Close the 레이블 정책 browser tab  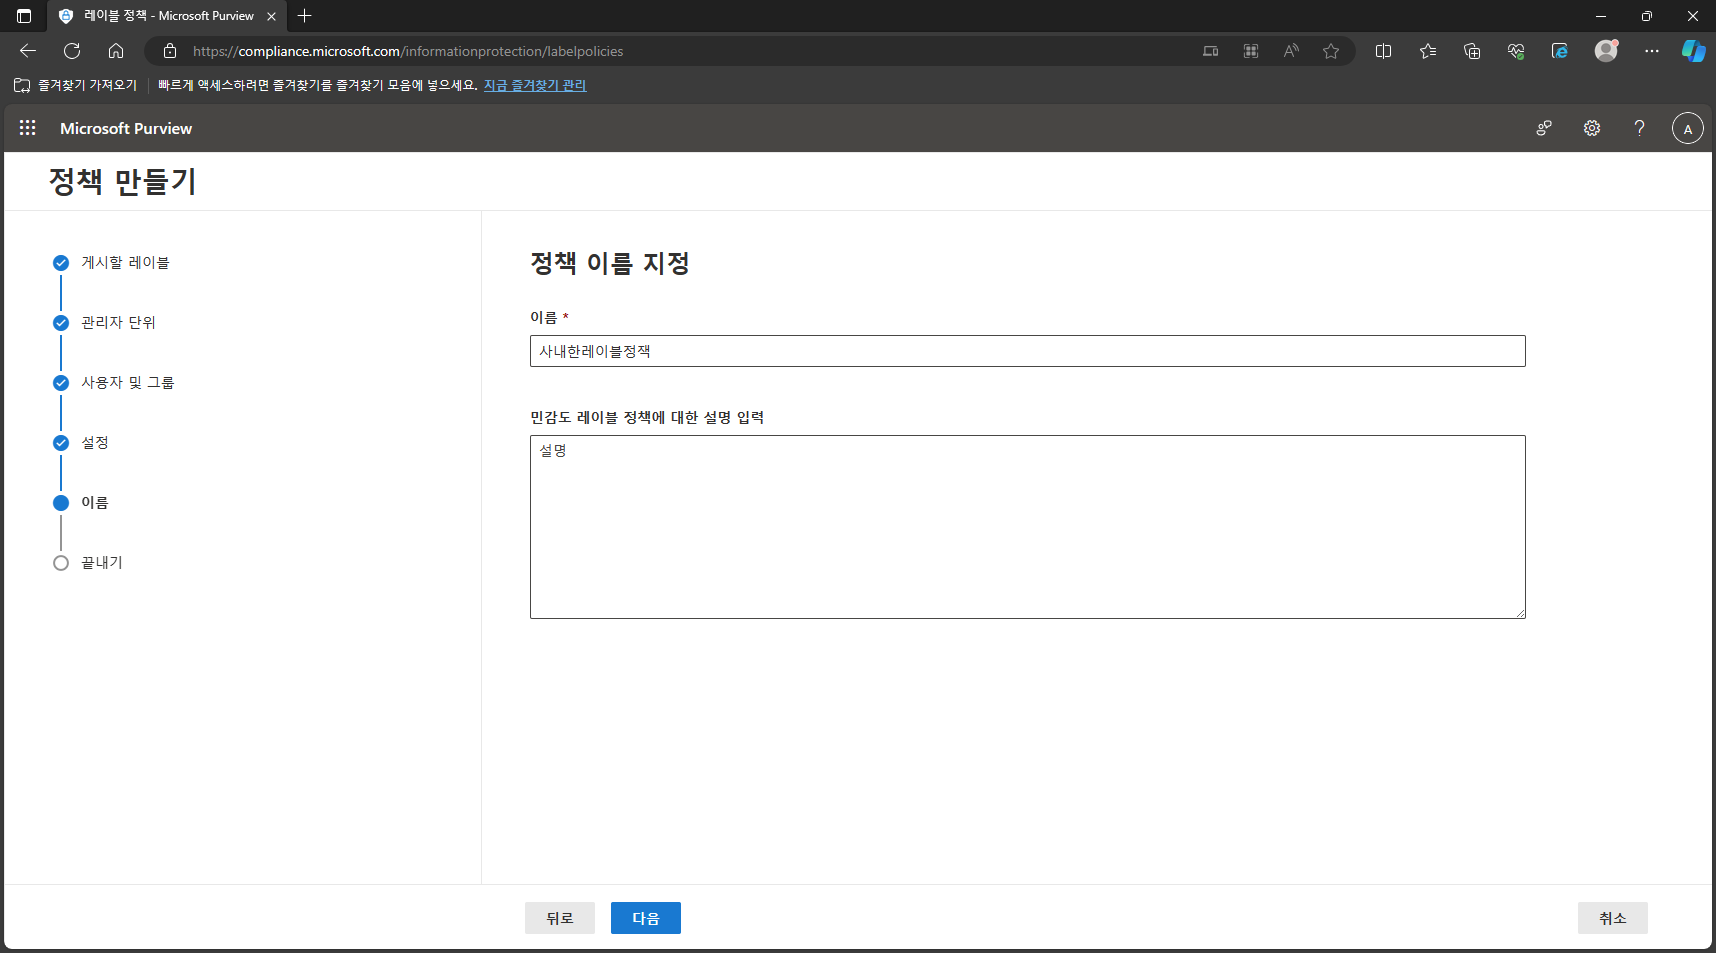tap(271, 16)
